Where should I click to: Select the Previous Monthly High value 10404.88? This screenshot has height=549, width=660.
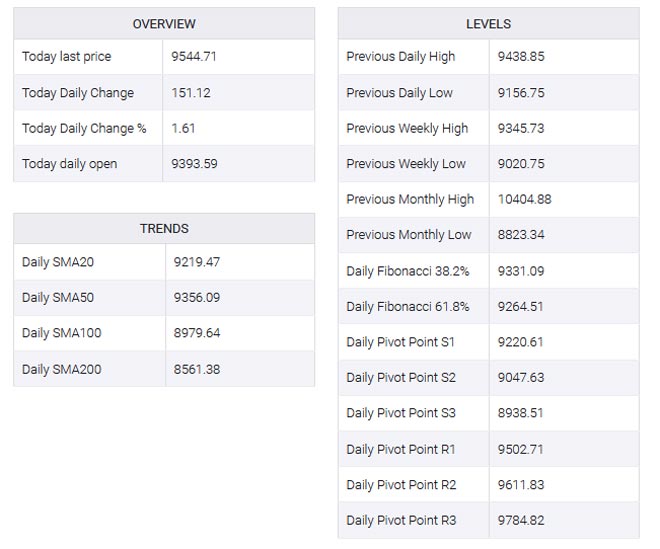pyautogui.click(x=524, y=199)
